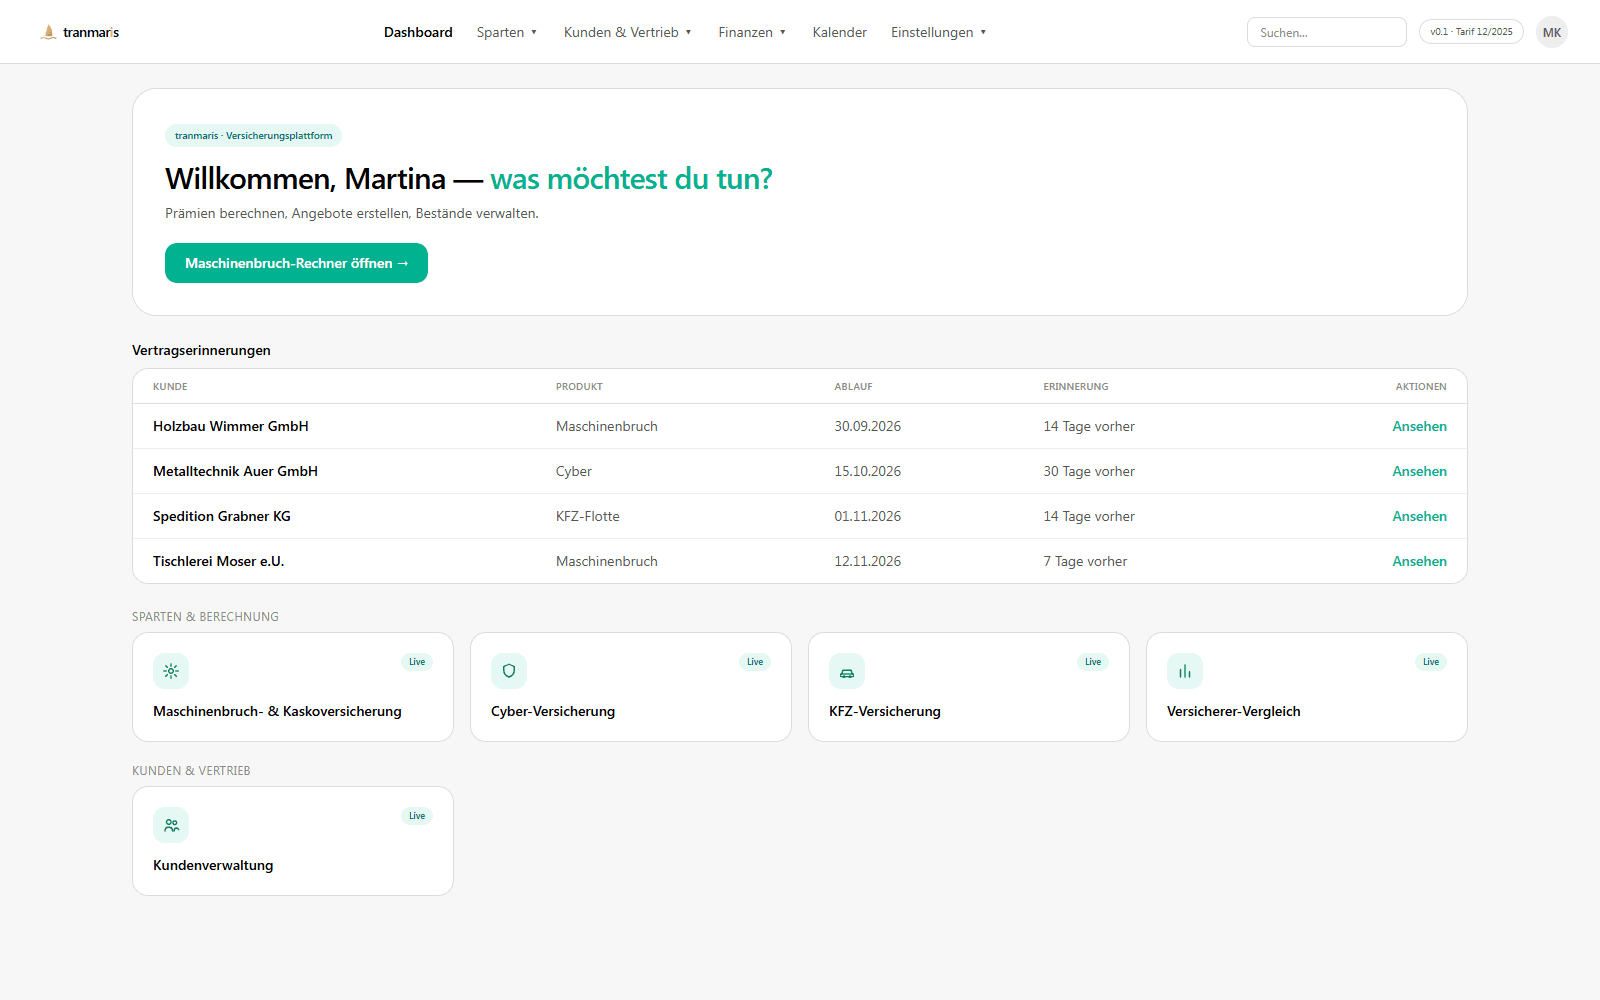Click the KFZ-Flotte product cell

pyautogui.click(x=588, y=516)
